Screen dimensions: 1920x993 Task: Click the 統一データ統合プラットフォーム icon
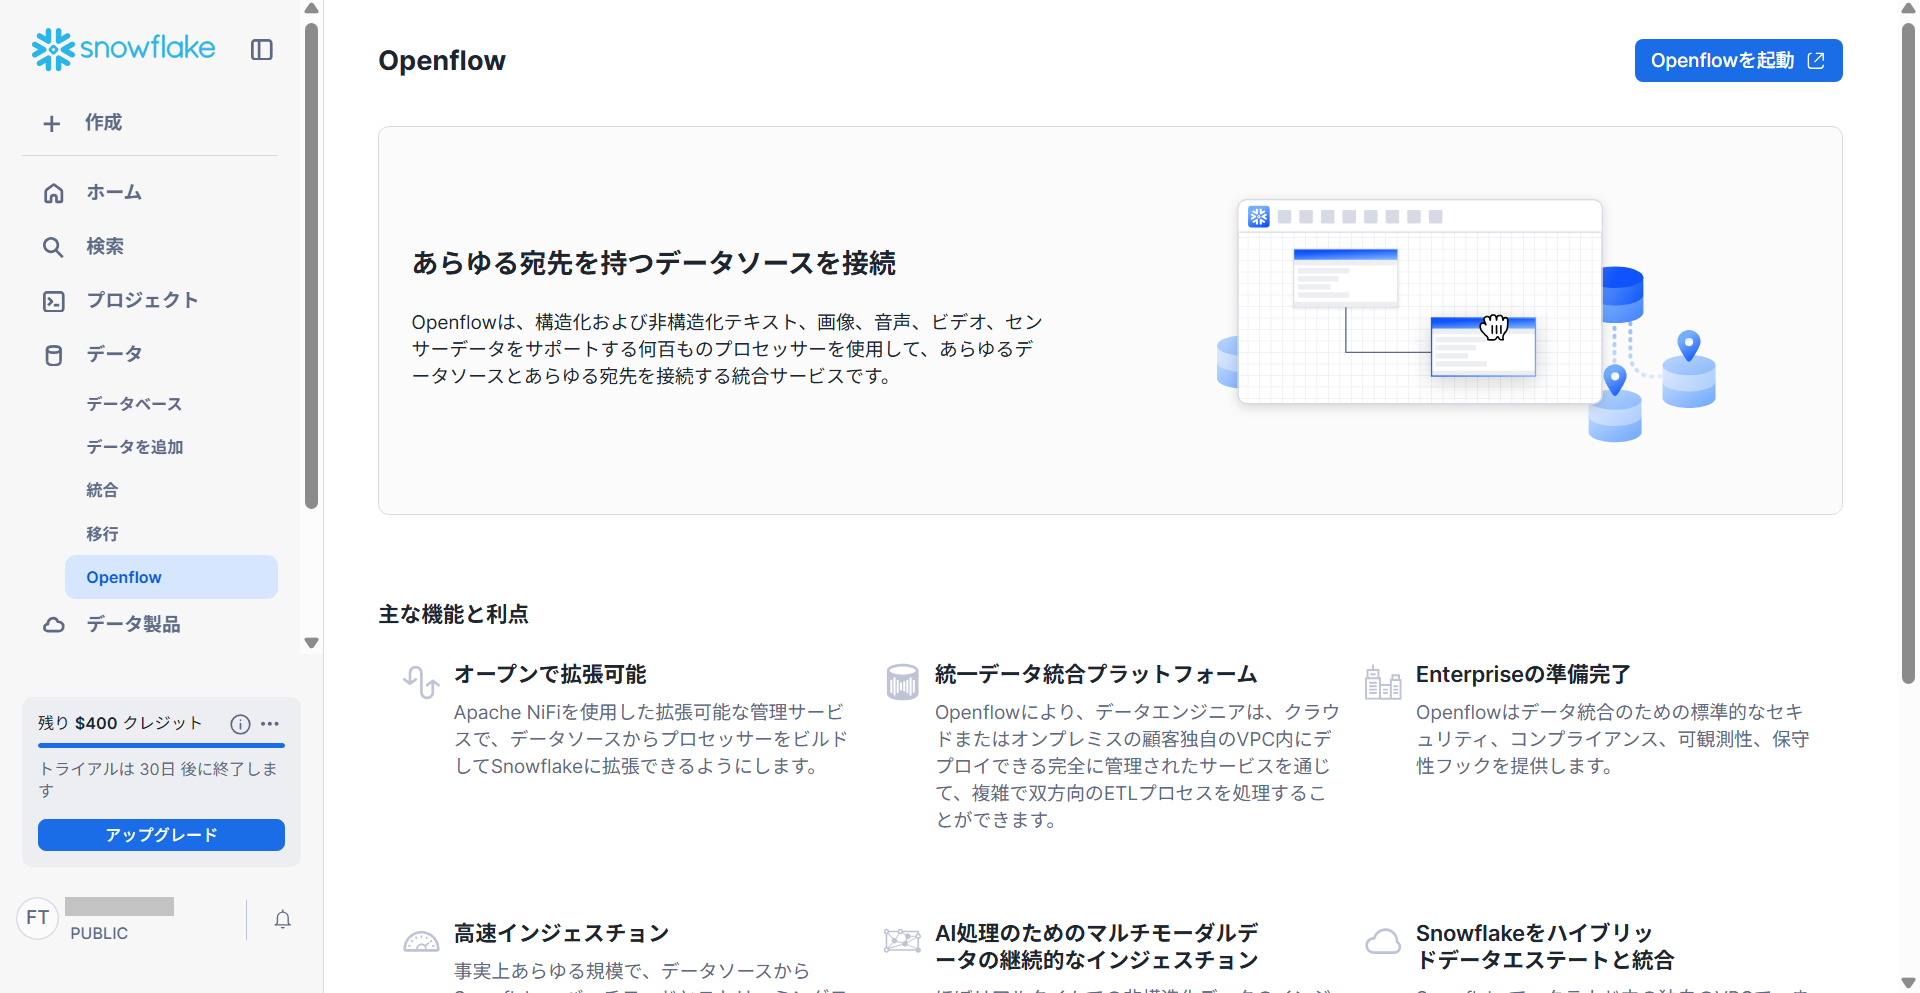pos(902,682)
